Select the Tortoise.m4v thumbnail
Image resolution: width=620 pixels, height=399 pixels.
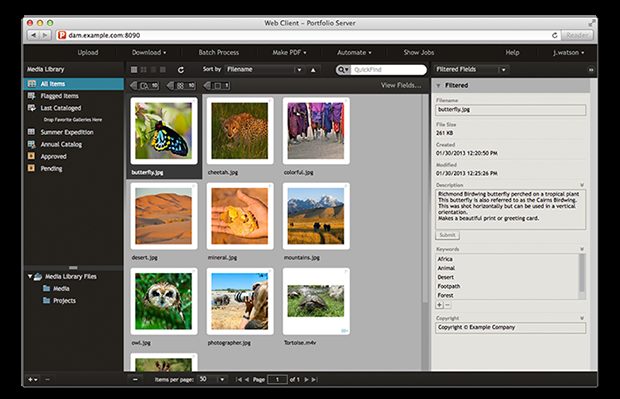coord(316,302)
